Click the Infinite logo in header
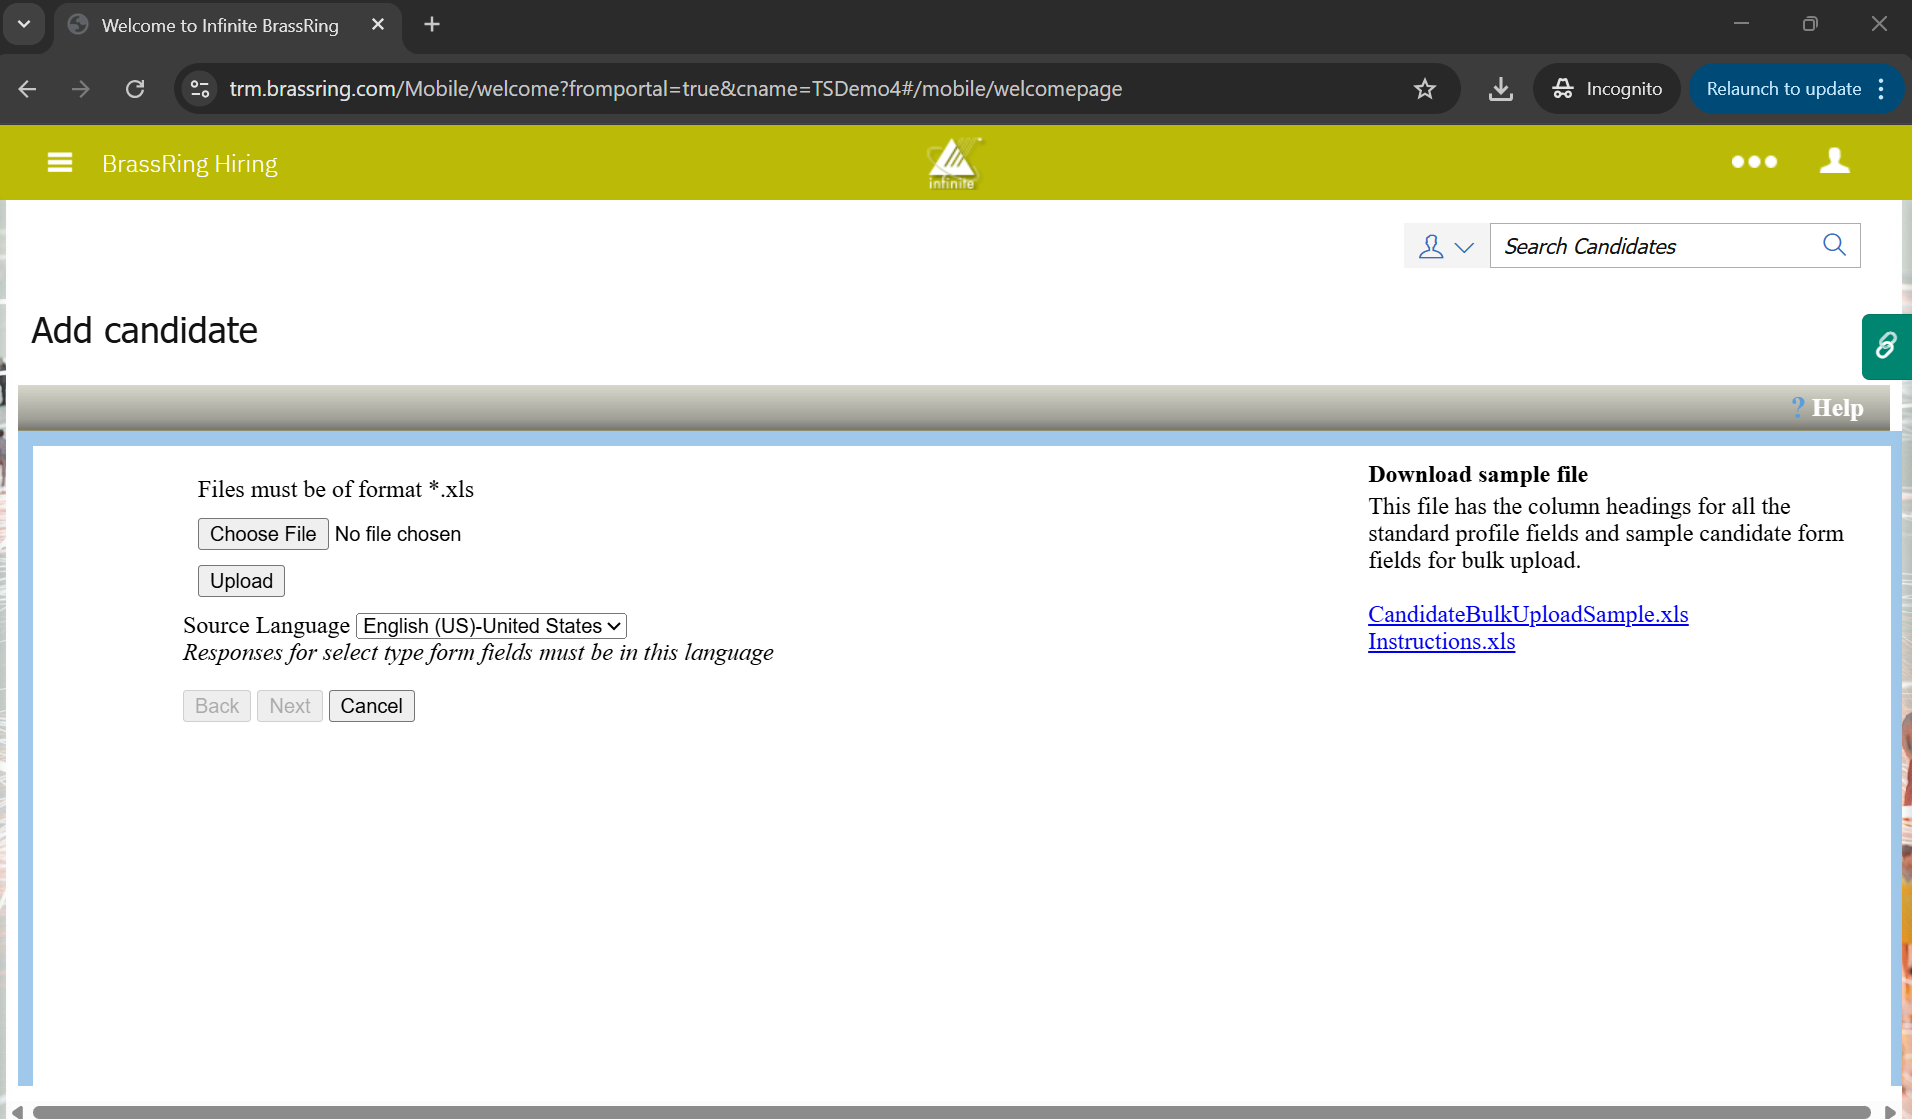 tap(953, 163)
